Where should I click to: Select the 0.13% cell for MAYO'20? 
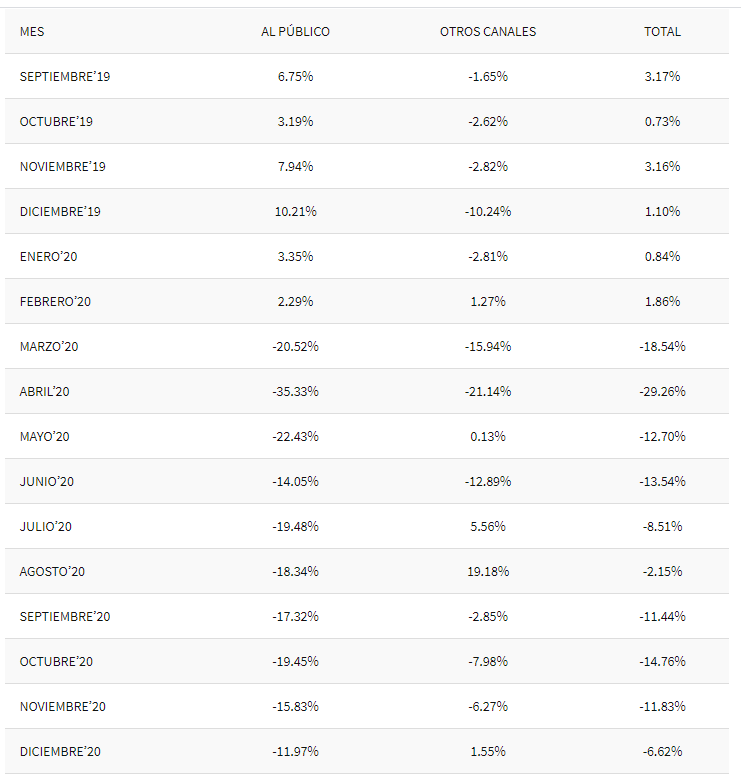(488, 437)
